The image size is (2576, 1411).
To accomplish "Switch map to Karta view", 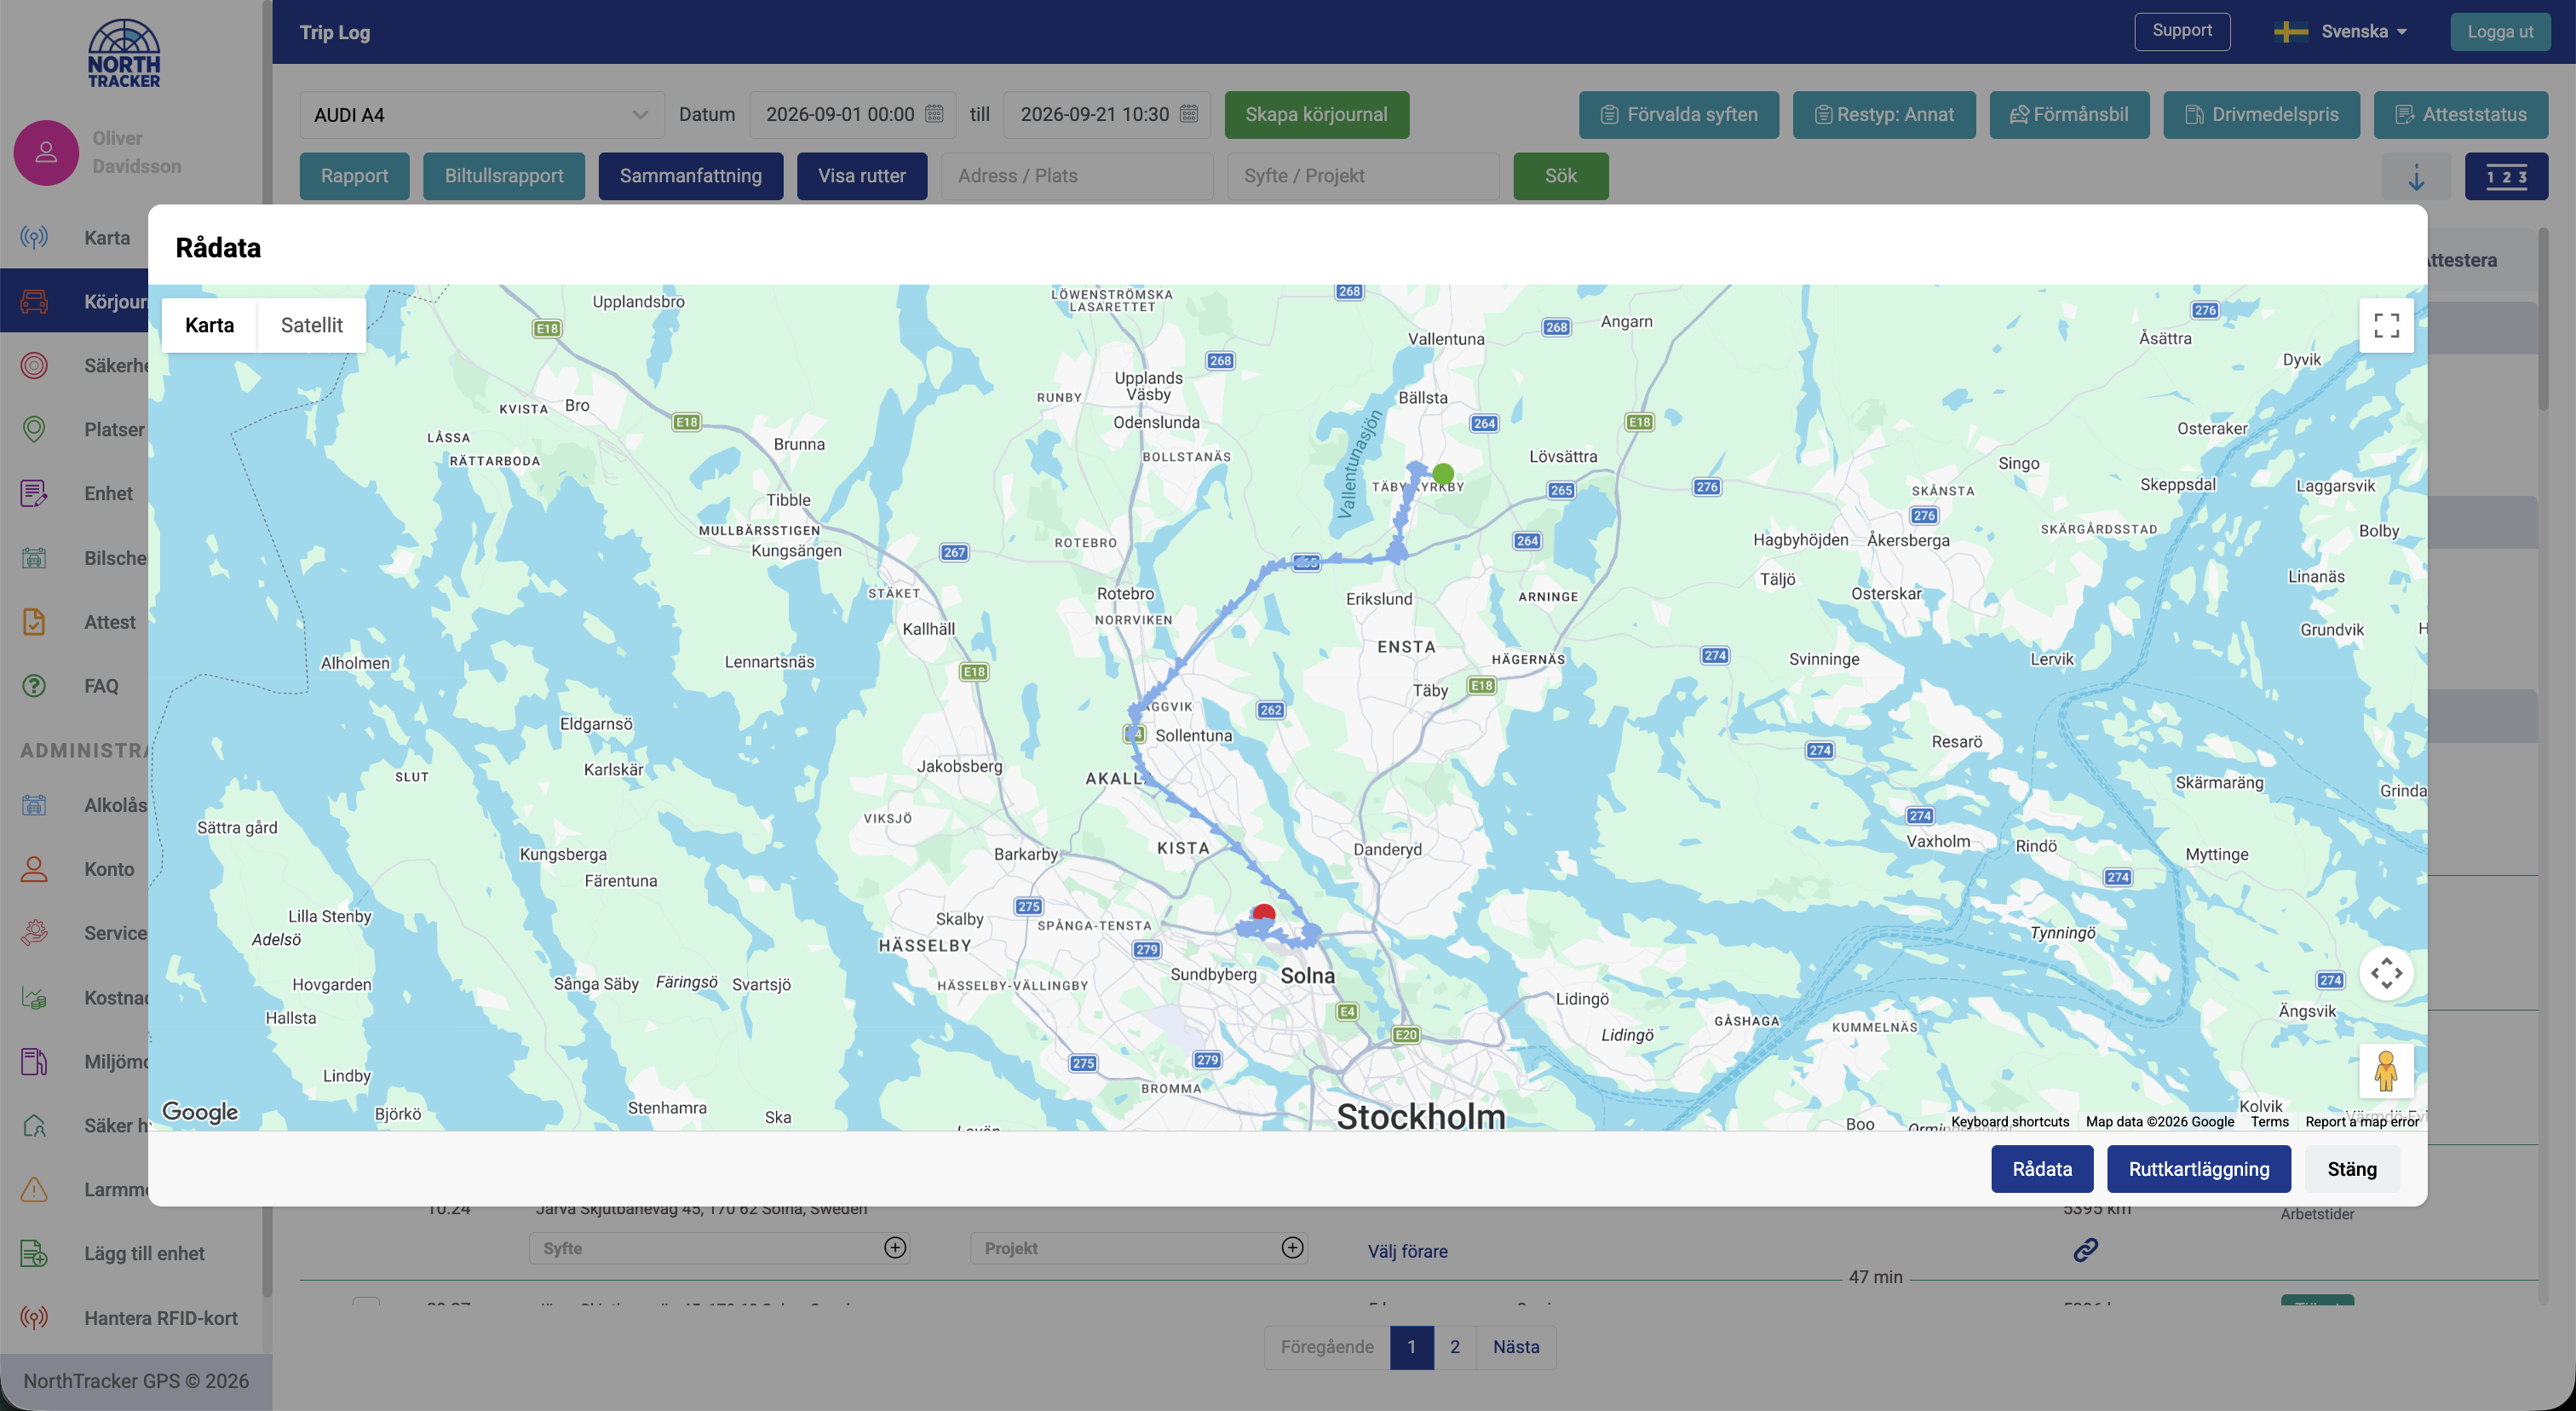I will tap(209, 325).
